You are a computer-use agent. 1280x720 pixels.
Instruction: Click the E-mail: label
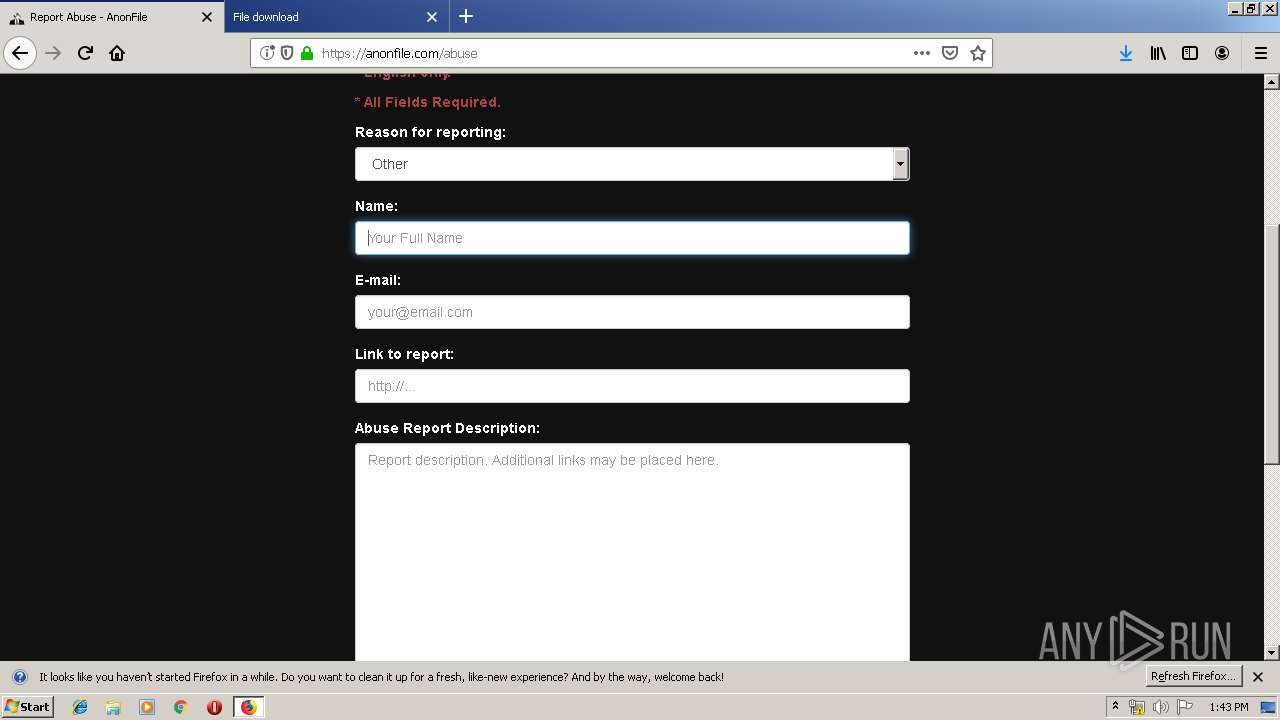(378, 280)
